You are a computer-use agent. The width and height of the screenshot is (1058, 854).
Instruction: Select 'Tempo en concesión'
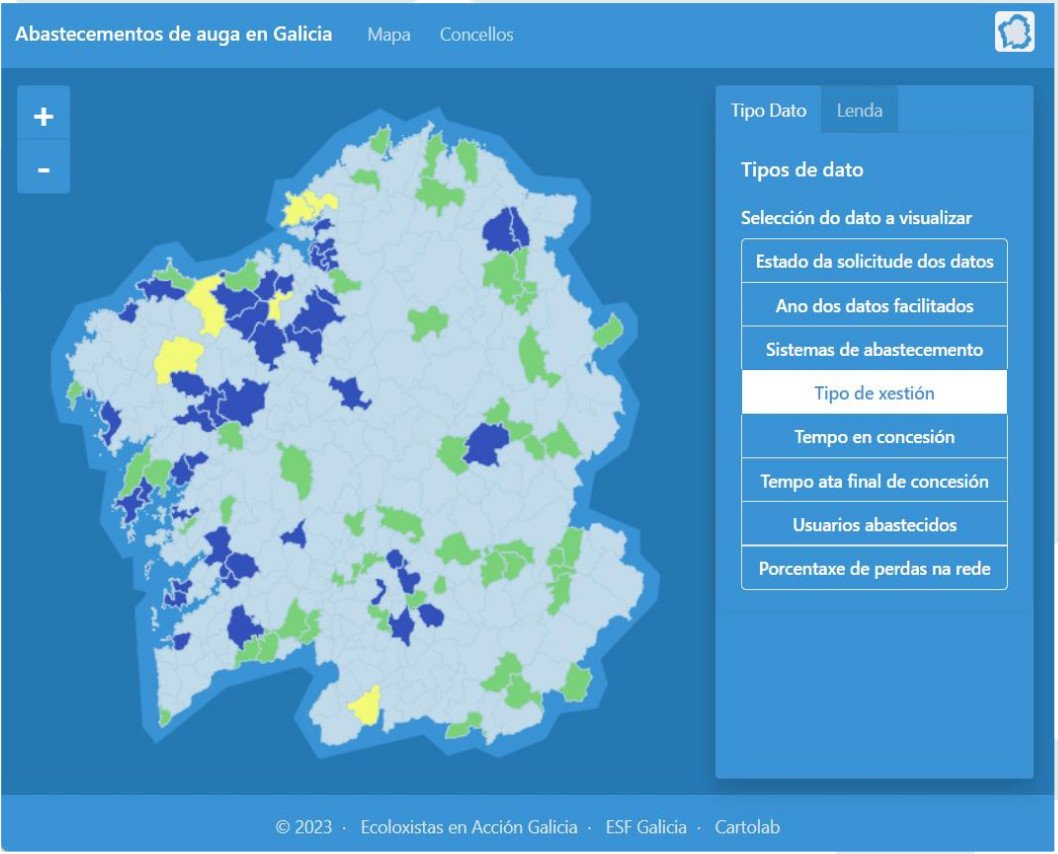[873, 436]
